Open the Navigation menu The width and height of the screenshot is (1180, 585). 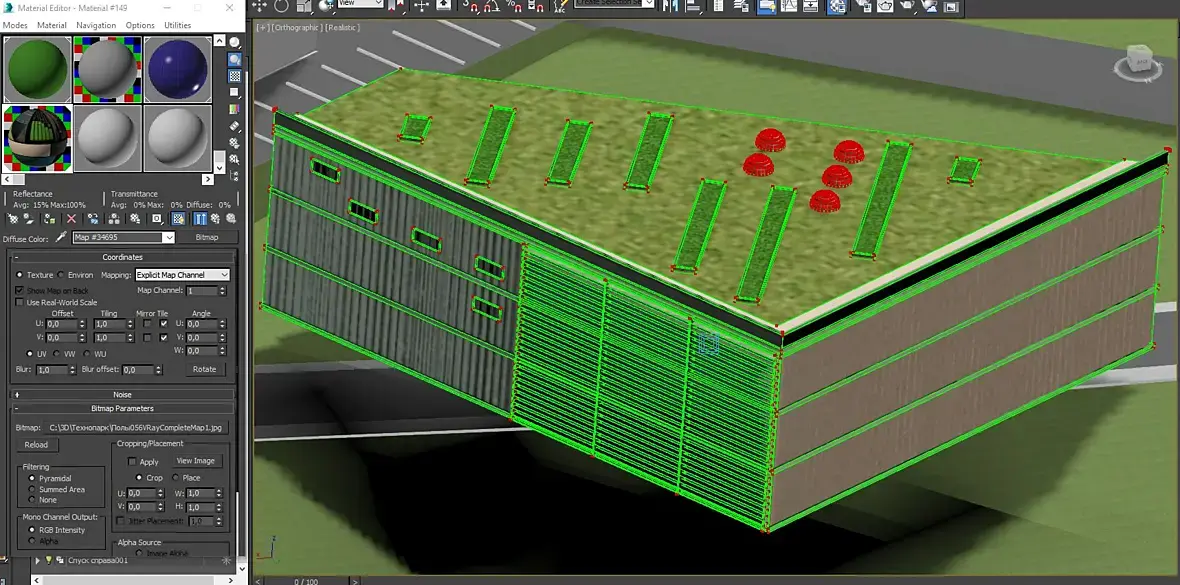(x=96, y=25)
